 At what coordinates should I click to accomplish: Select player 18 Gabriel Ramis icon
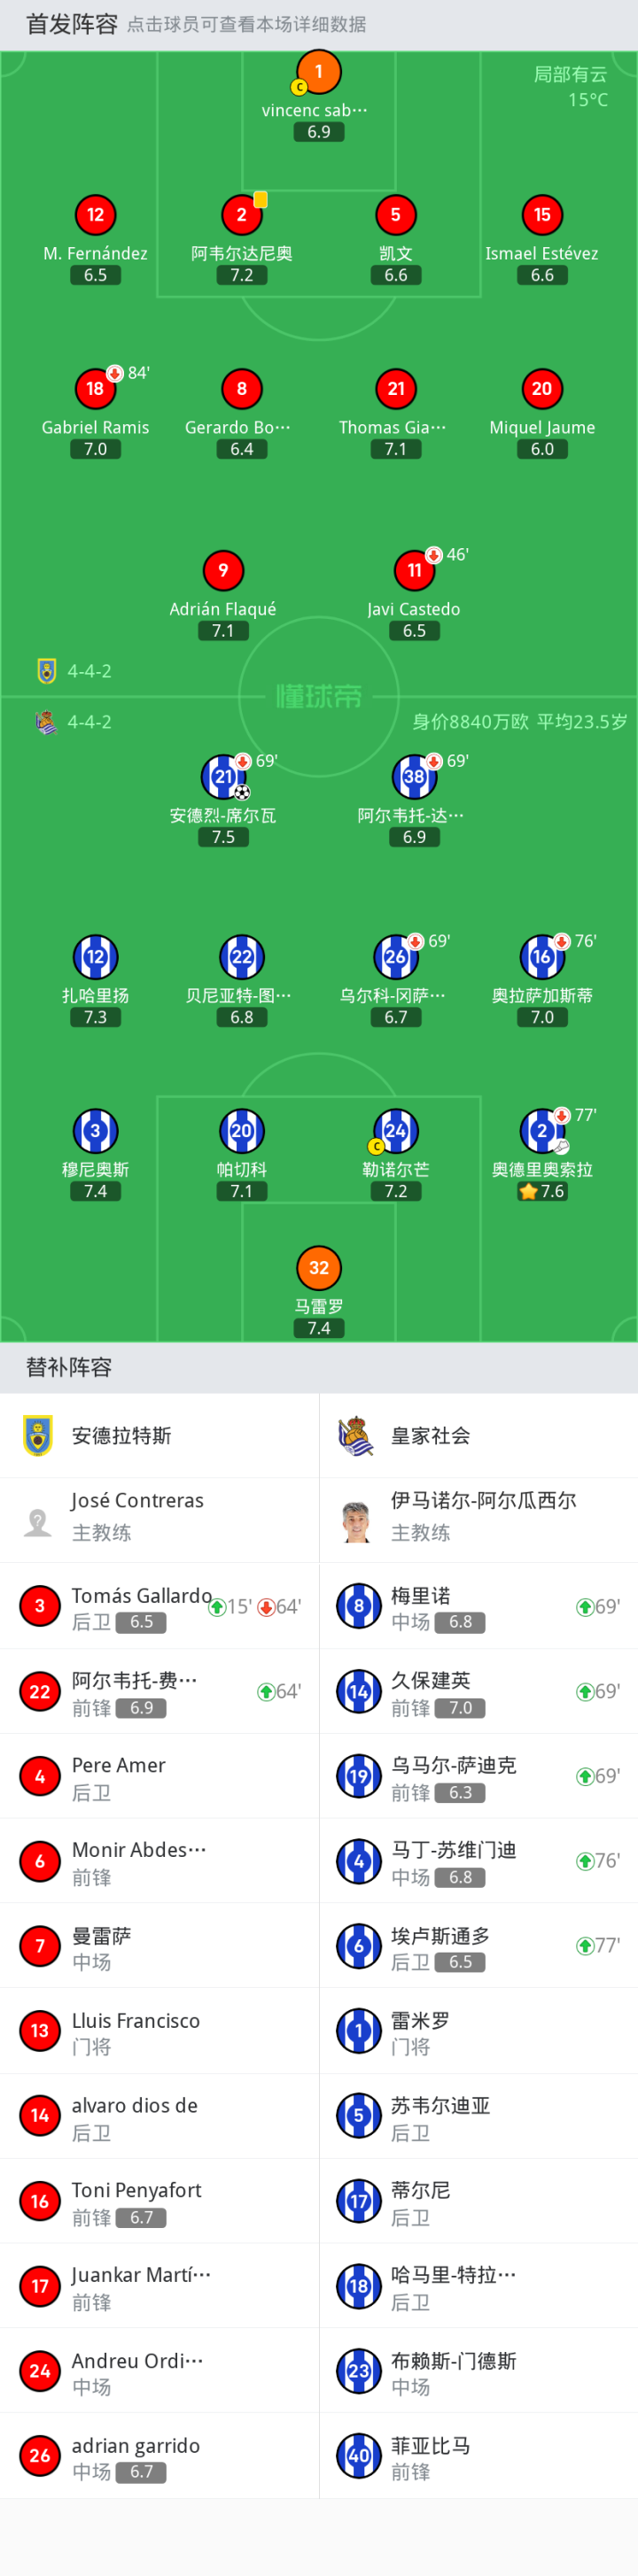(95, 389)
